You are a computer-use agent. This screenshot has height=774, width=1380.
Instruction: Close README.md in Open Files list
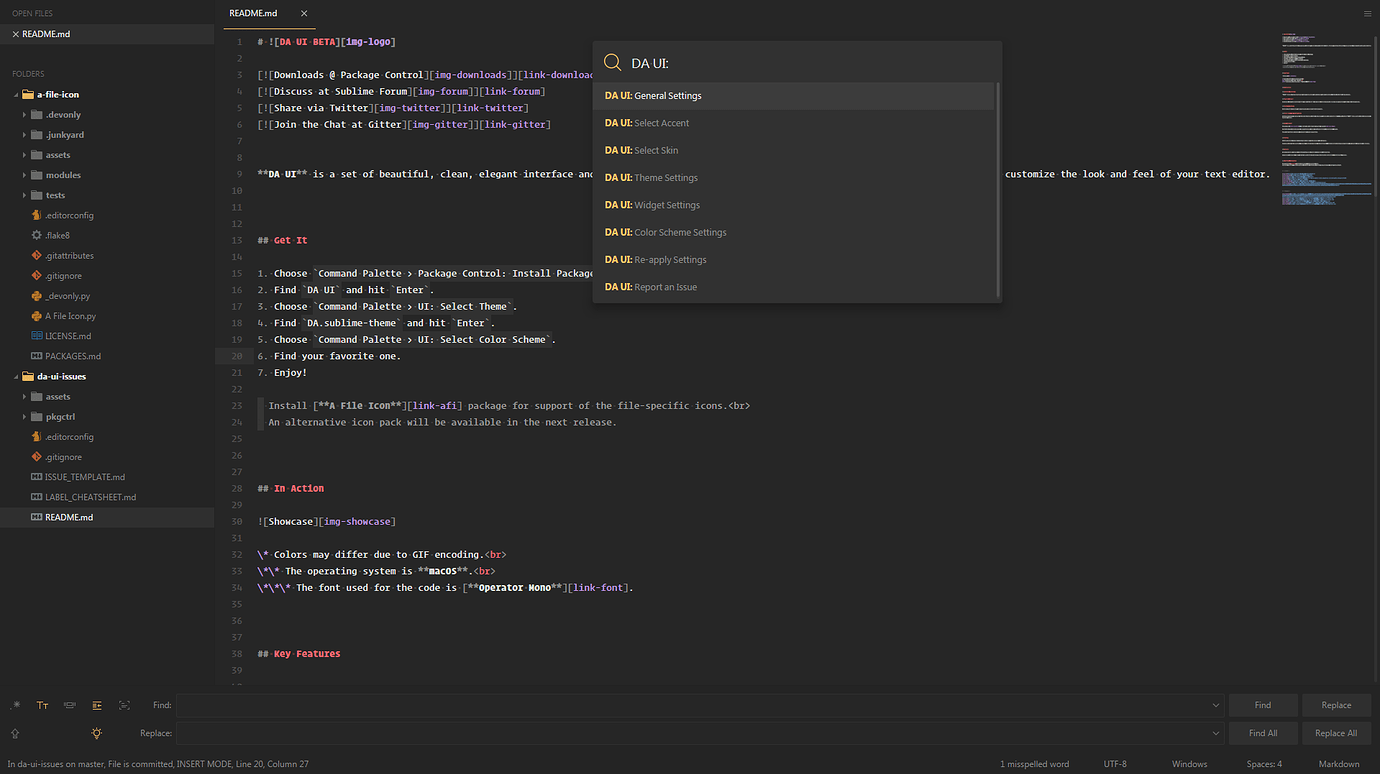(x=15, y=34)
